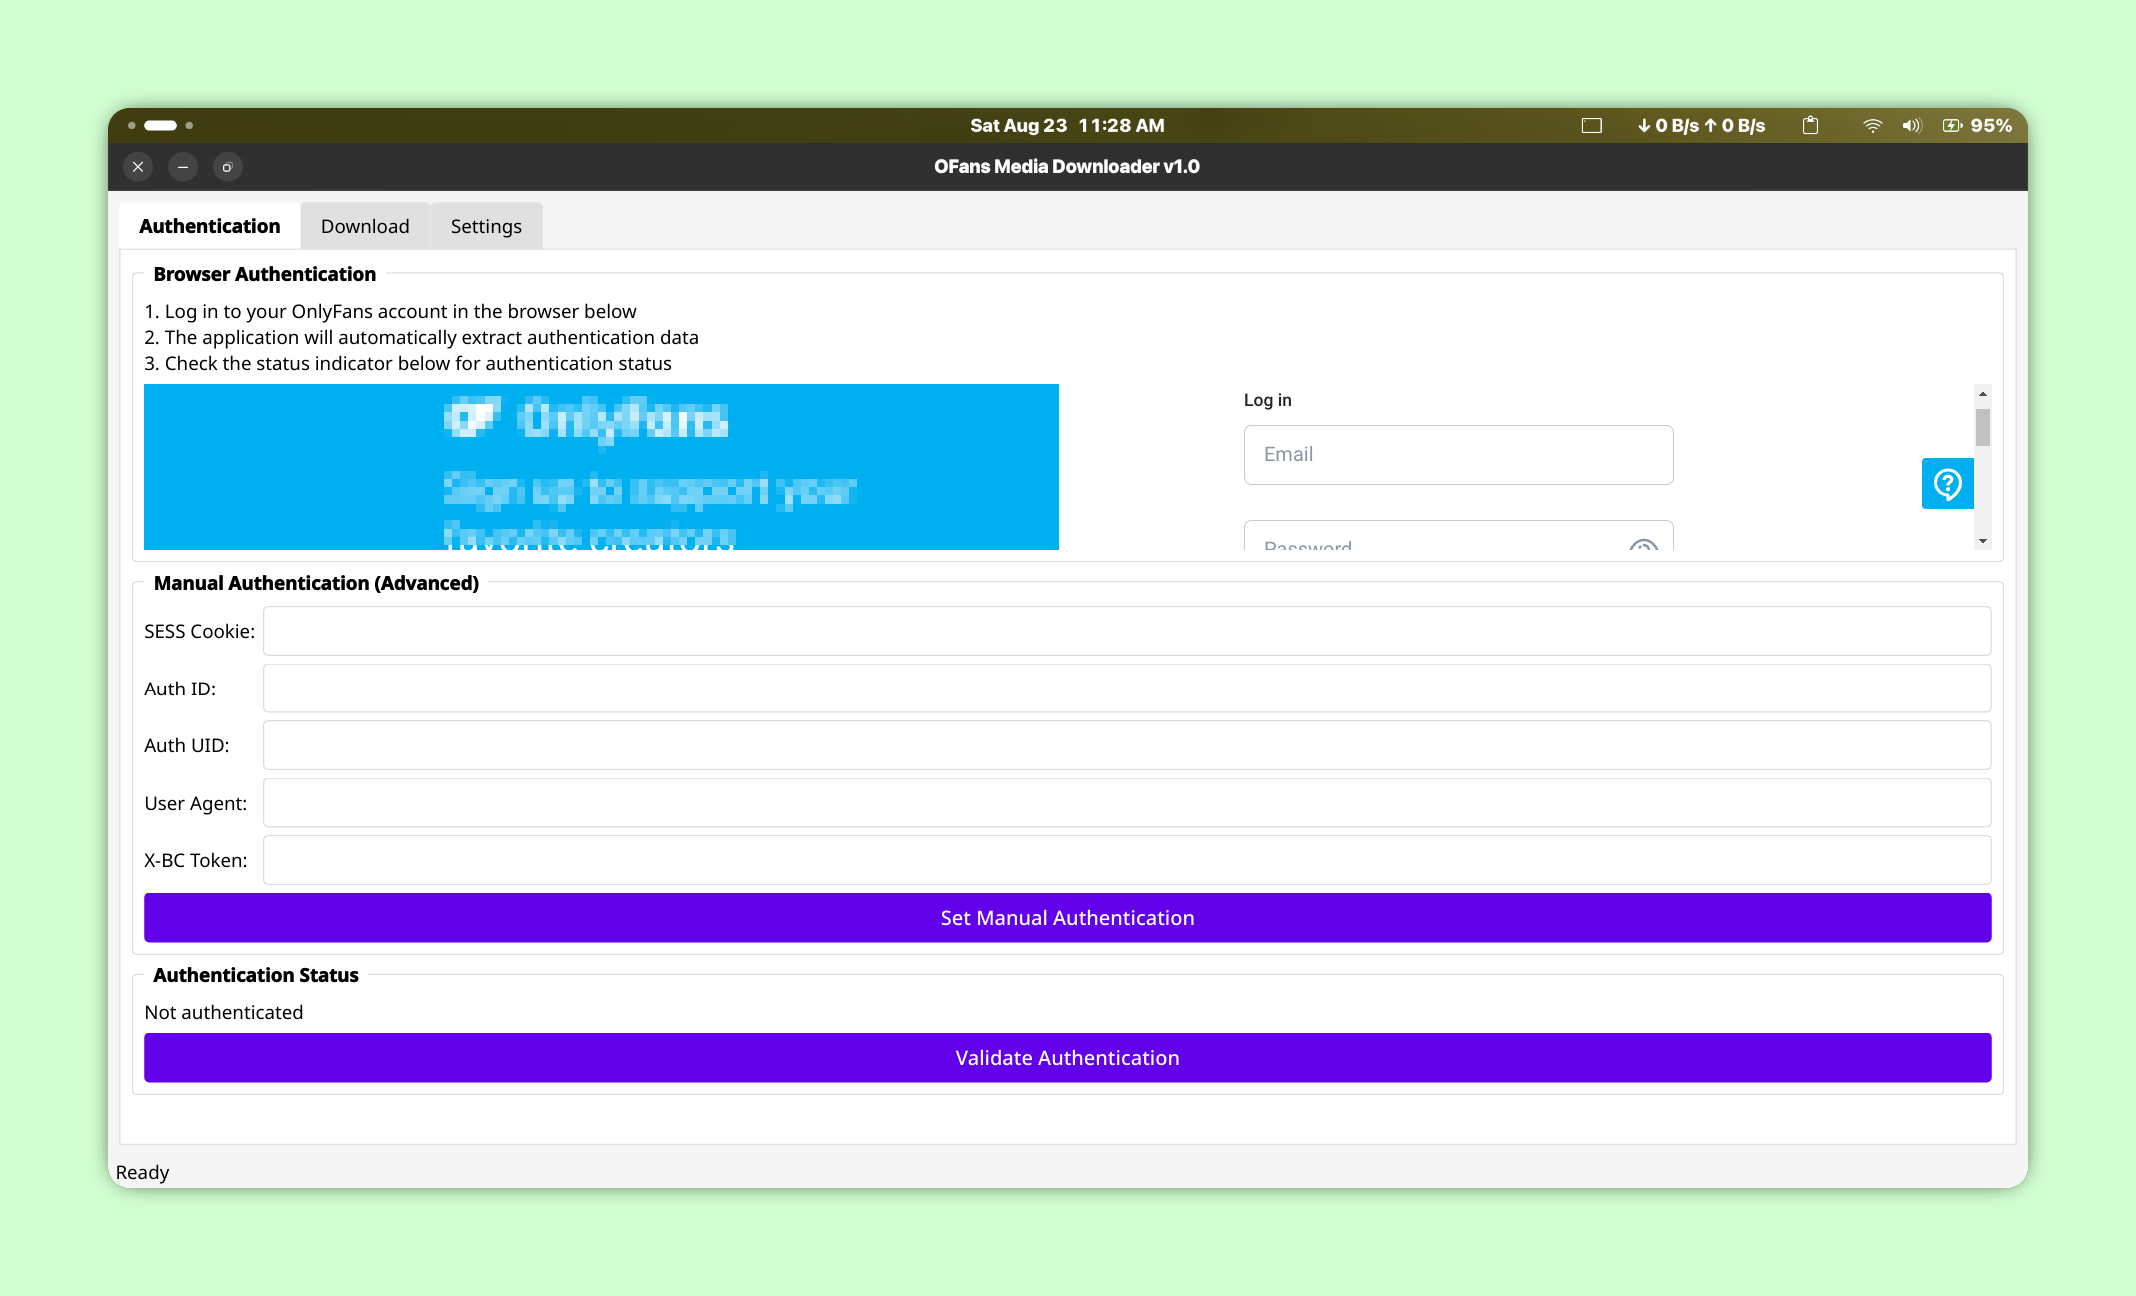Focus the Email login field

(x=1458, y=455)
